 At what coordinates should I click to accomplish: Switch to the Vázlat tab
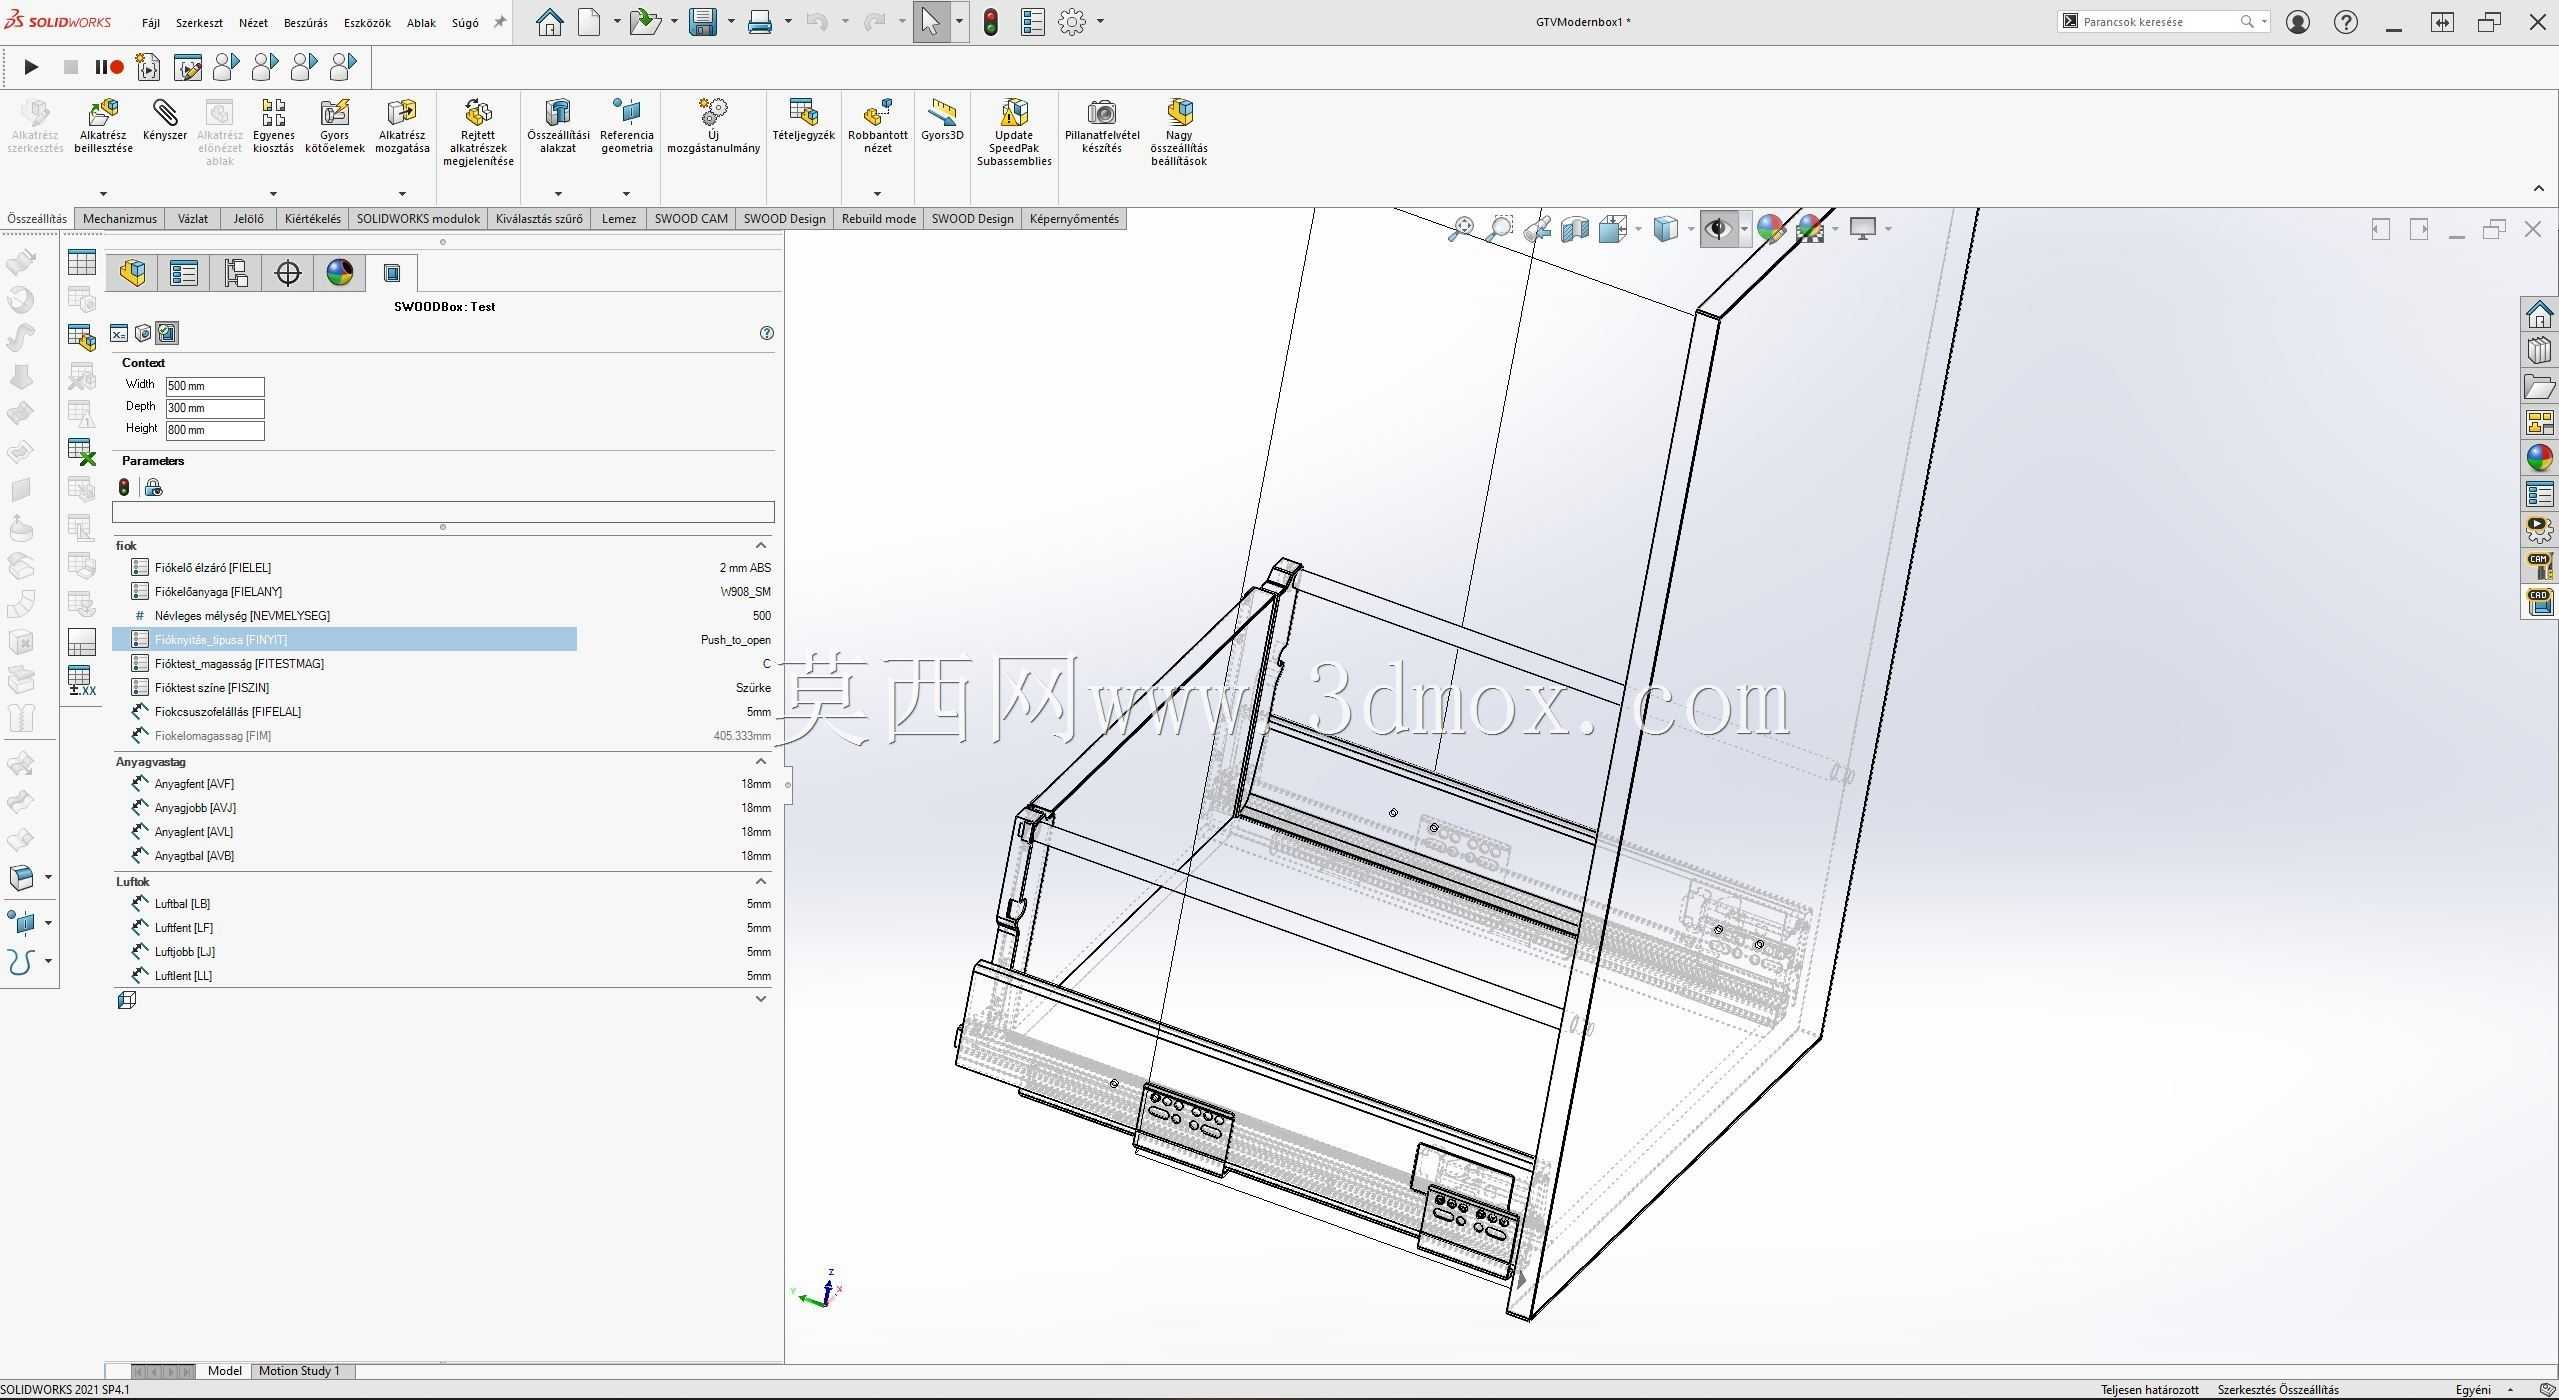(x=193, y=219)
